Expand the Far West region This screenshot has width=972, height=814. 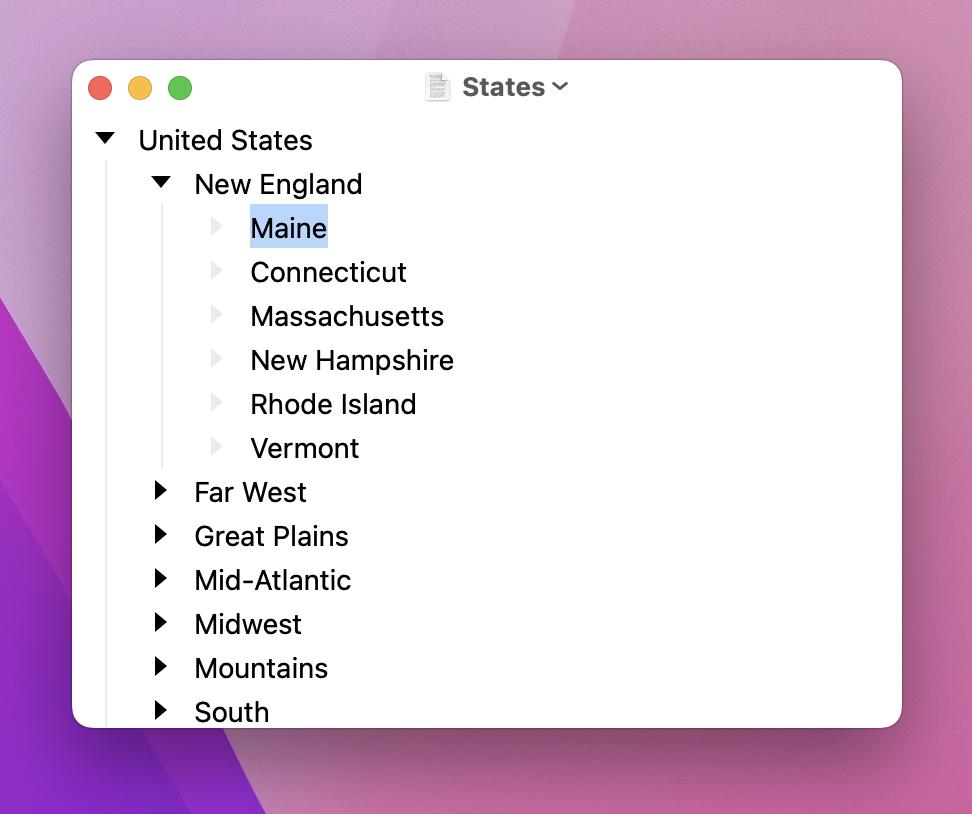coord(161,490)
